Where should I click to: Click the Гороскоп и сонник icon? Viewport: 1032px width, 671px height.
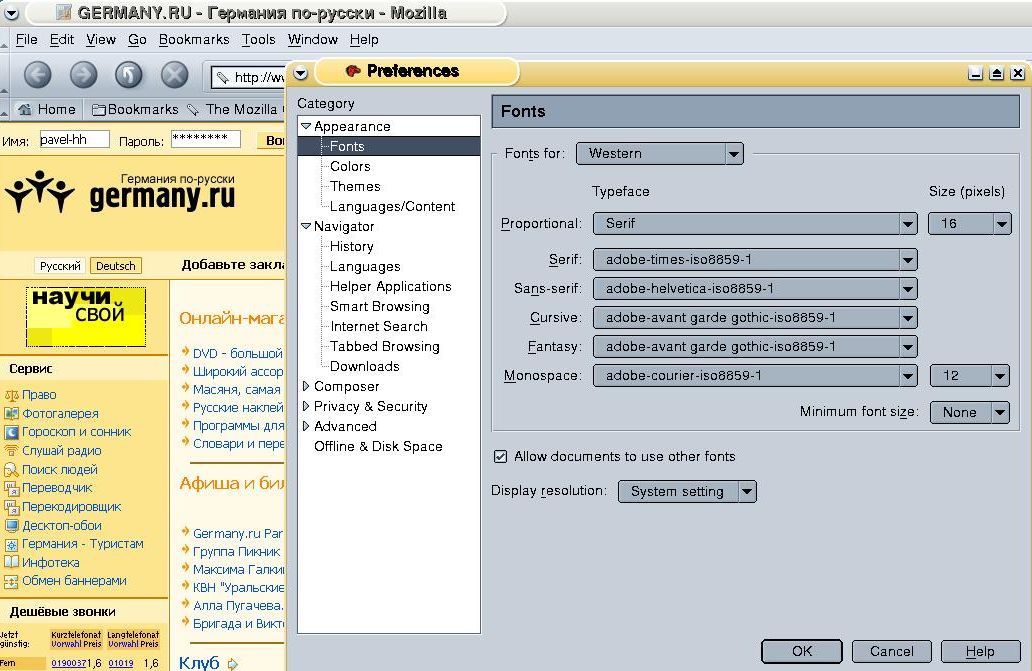point(11,432)
